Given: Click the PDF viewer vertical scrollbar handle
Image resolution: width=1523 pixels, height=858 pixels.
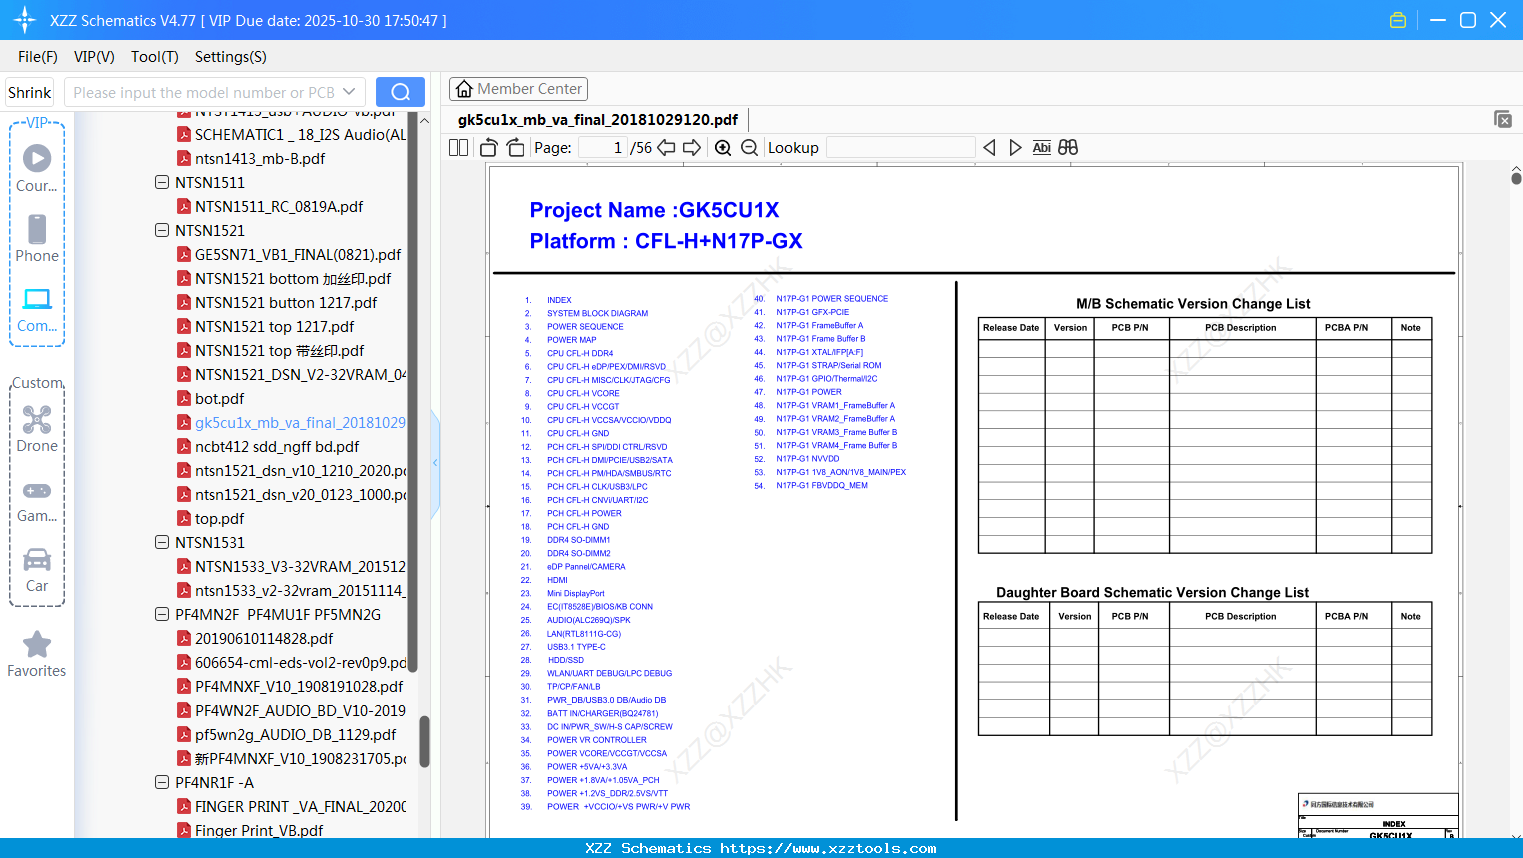Looking at the screenshot, I should tap(1516, 178).
